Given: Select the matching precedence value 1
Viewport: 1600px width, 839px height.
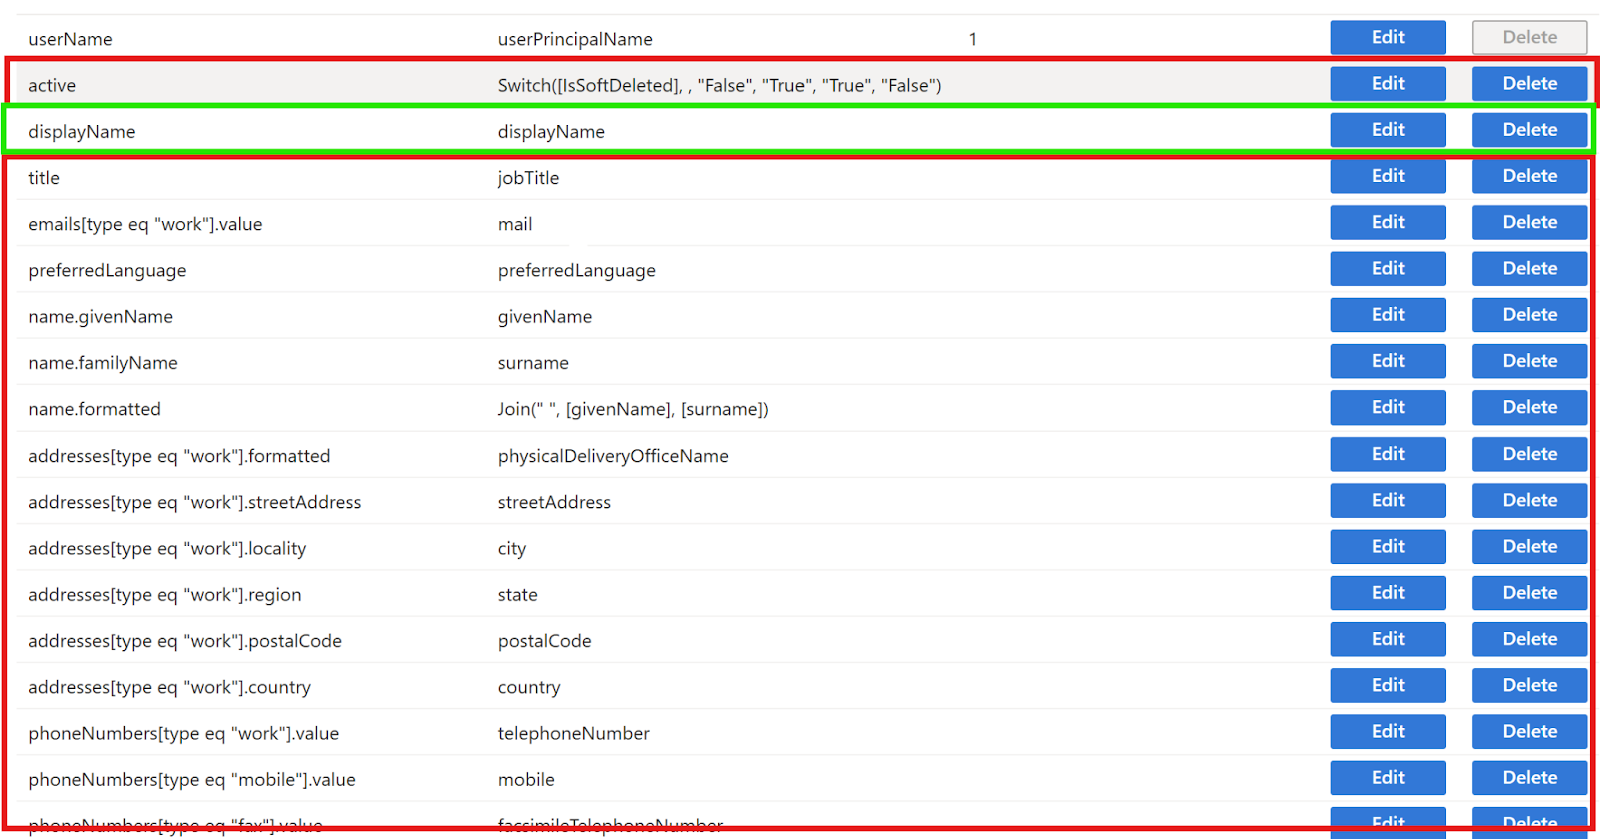Looking at the screenshot, I should point(972,39).
